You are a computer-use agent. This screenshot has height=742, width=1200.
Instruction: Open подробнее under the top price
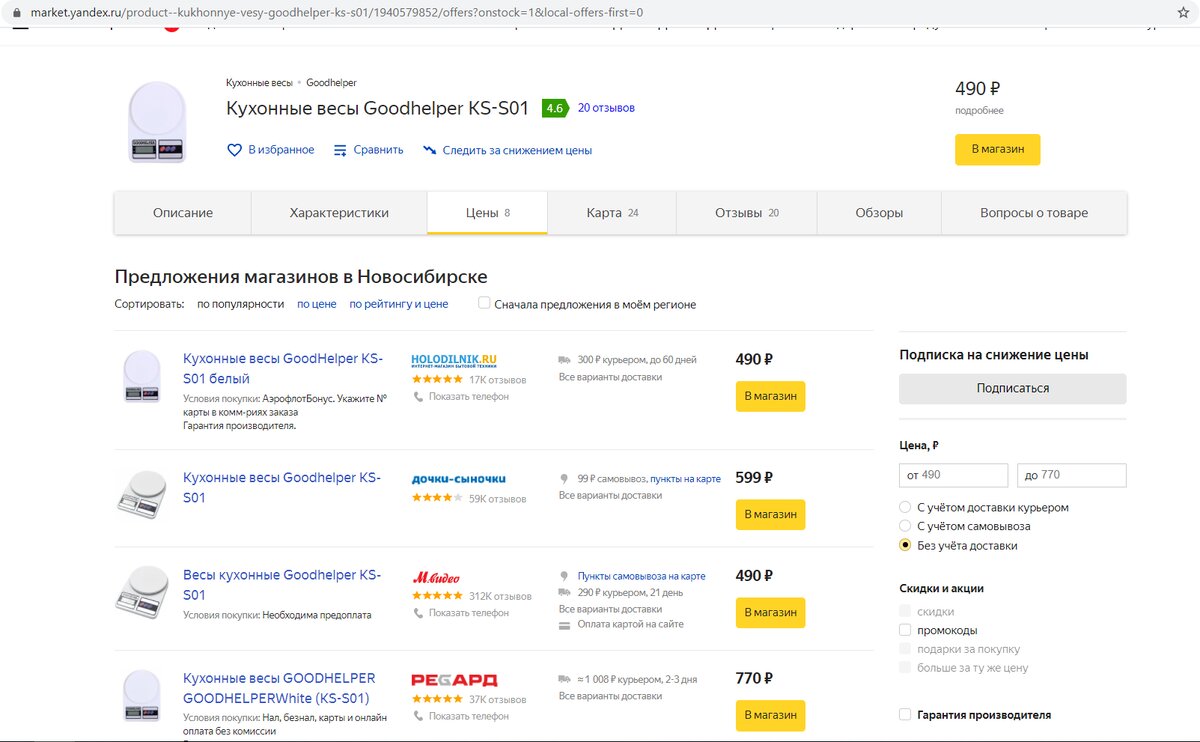point(979,111)
